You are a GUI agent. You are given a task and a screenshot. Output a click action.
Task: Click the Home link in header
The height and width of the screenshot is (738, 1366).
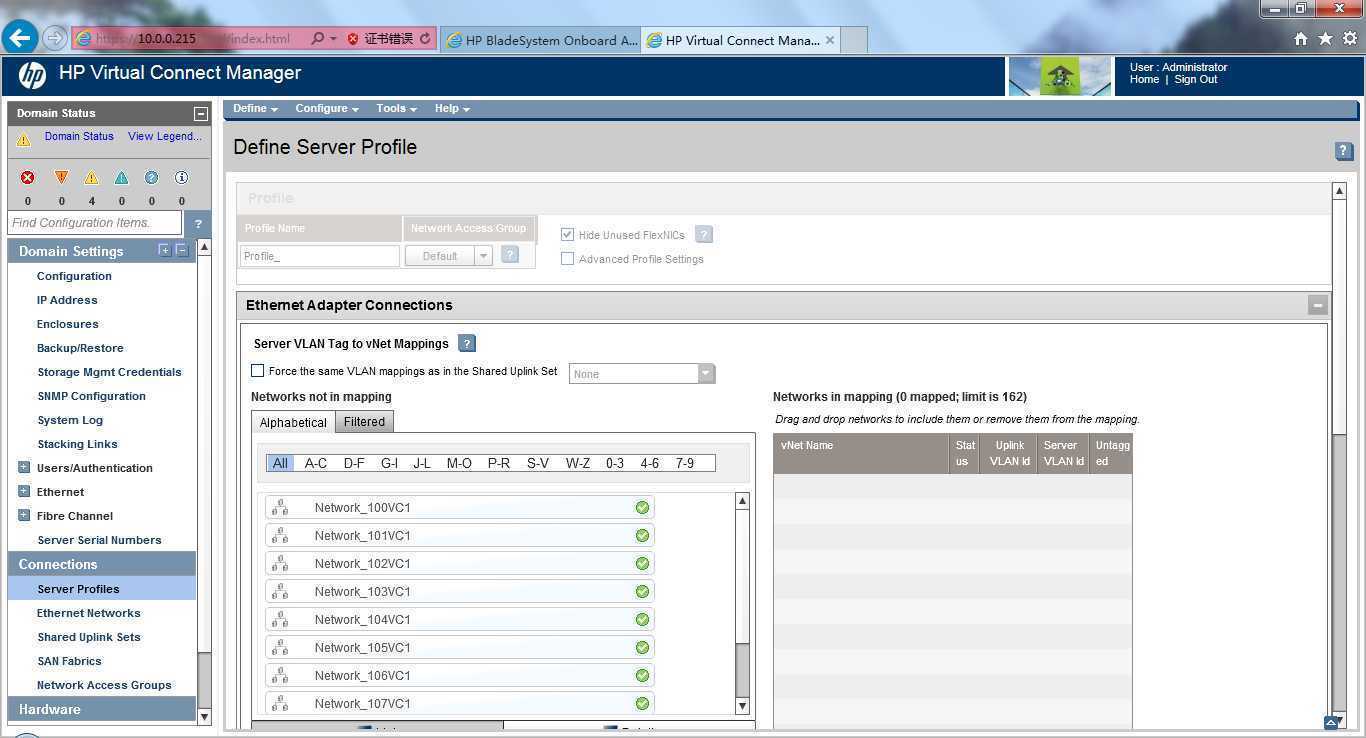1144,80
